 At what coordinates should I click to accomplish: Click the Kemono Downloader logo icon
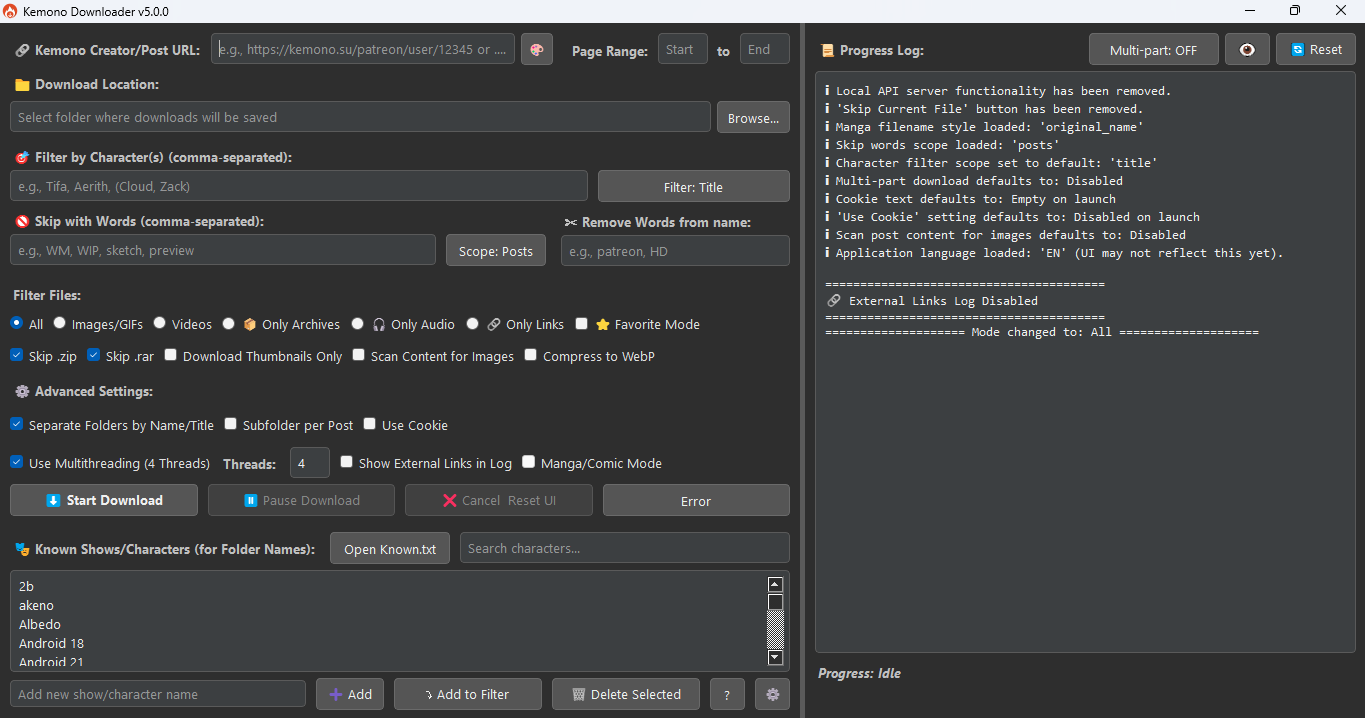click(x=11, y=10)
